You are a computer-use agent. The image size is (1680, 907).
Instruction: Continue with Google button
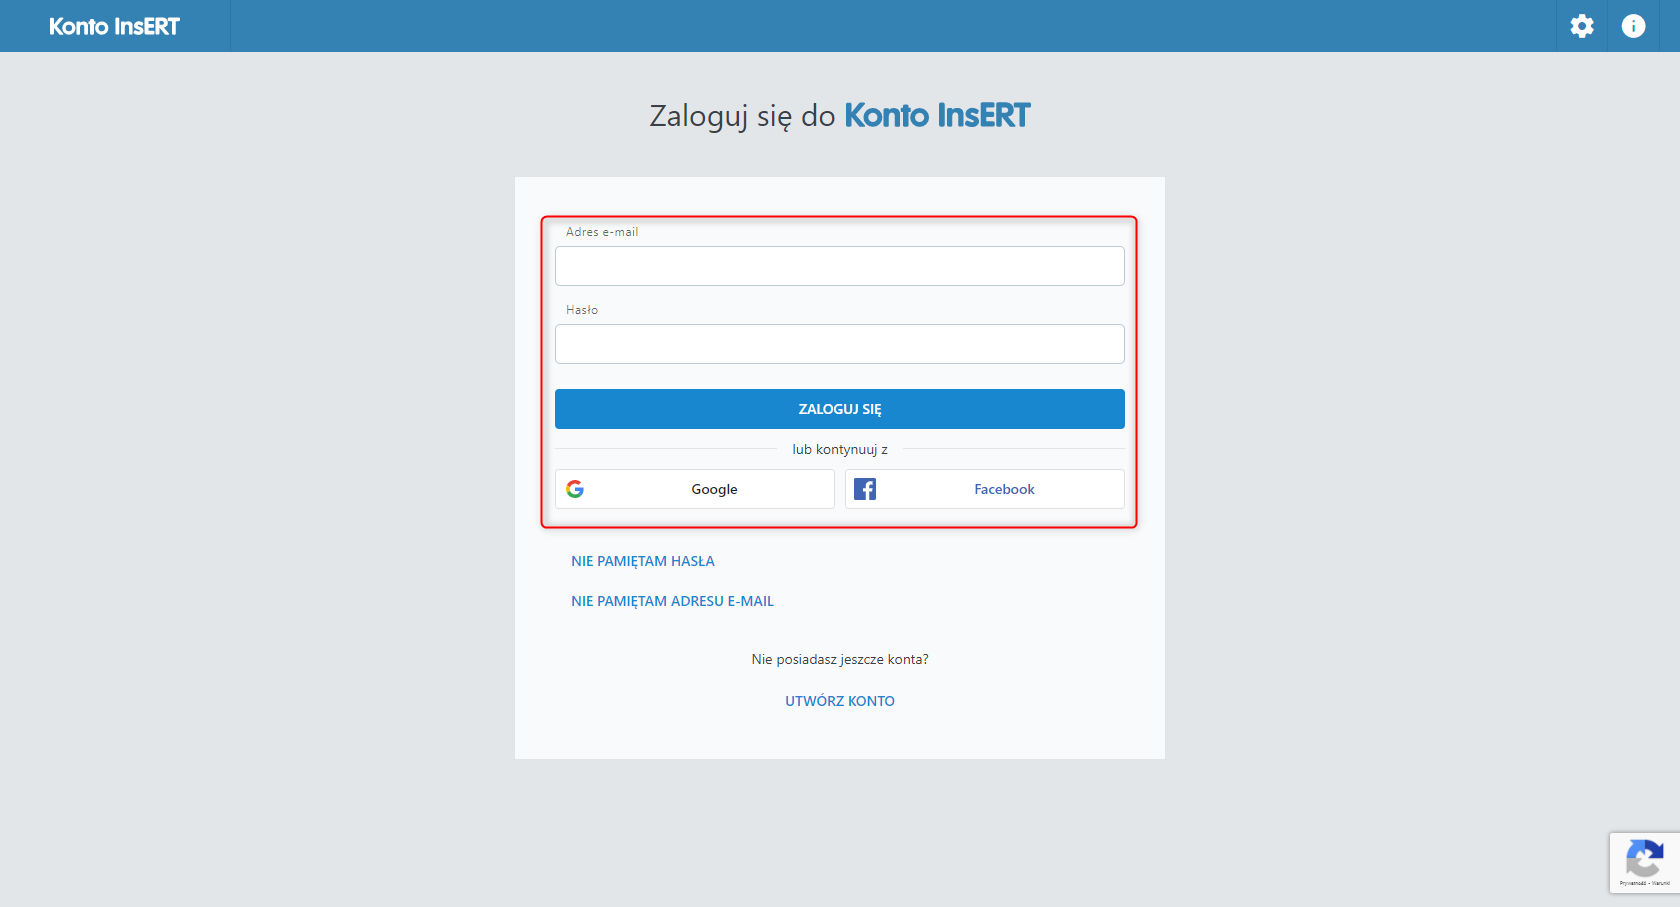[695, 489]
